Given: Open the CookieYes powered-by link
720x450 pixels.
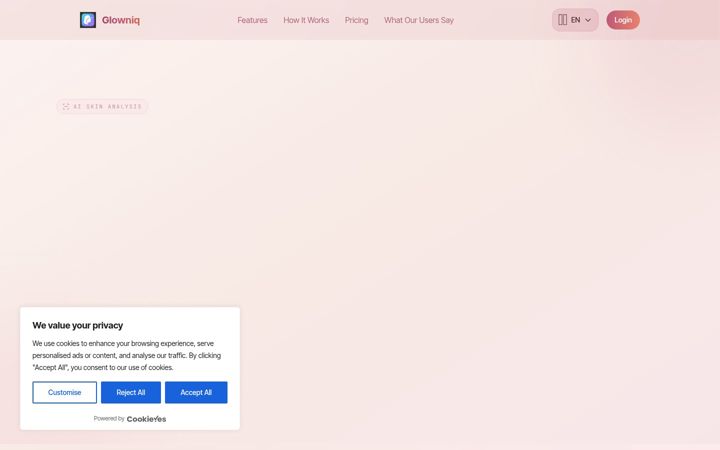Looking at the screenshot, I should pyautogui.click(x=146, y=419).
